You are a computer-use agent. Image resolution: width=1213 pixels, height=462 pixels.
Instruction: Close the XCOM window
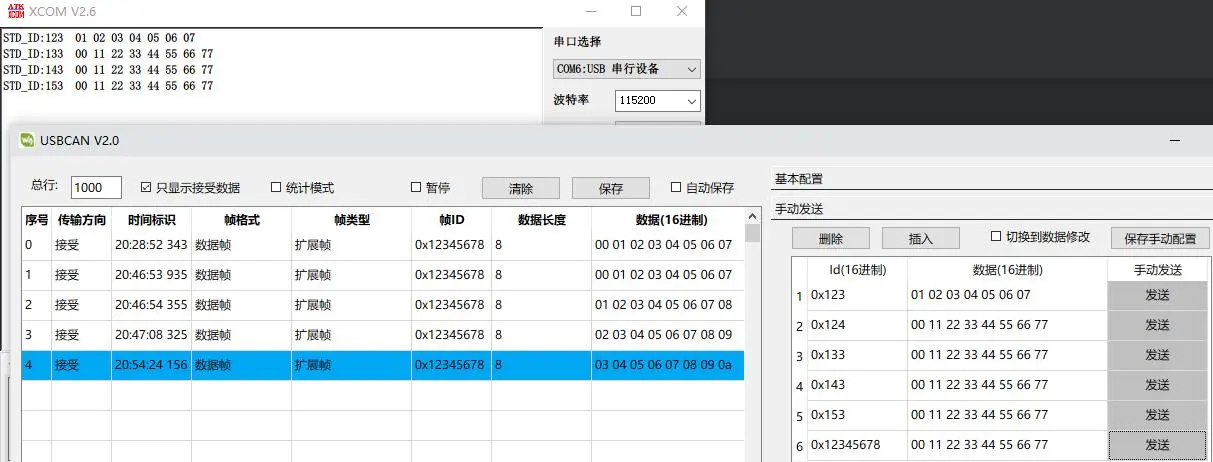pyautogui.click(x=682, y=11)
